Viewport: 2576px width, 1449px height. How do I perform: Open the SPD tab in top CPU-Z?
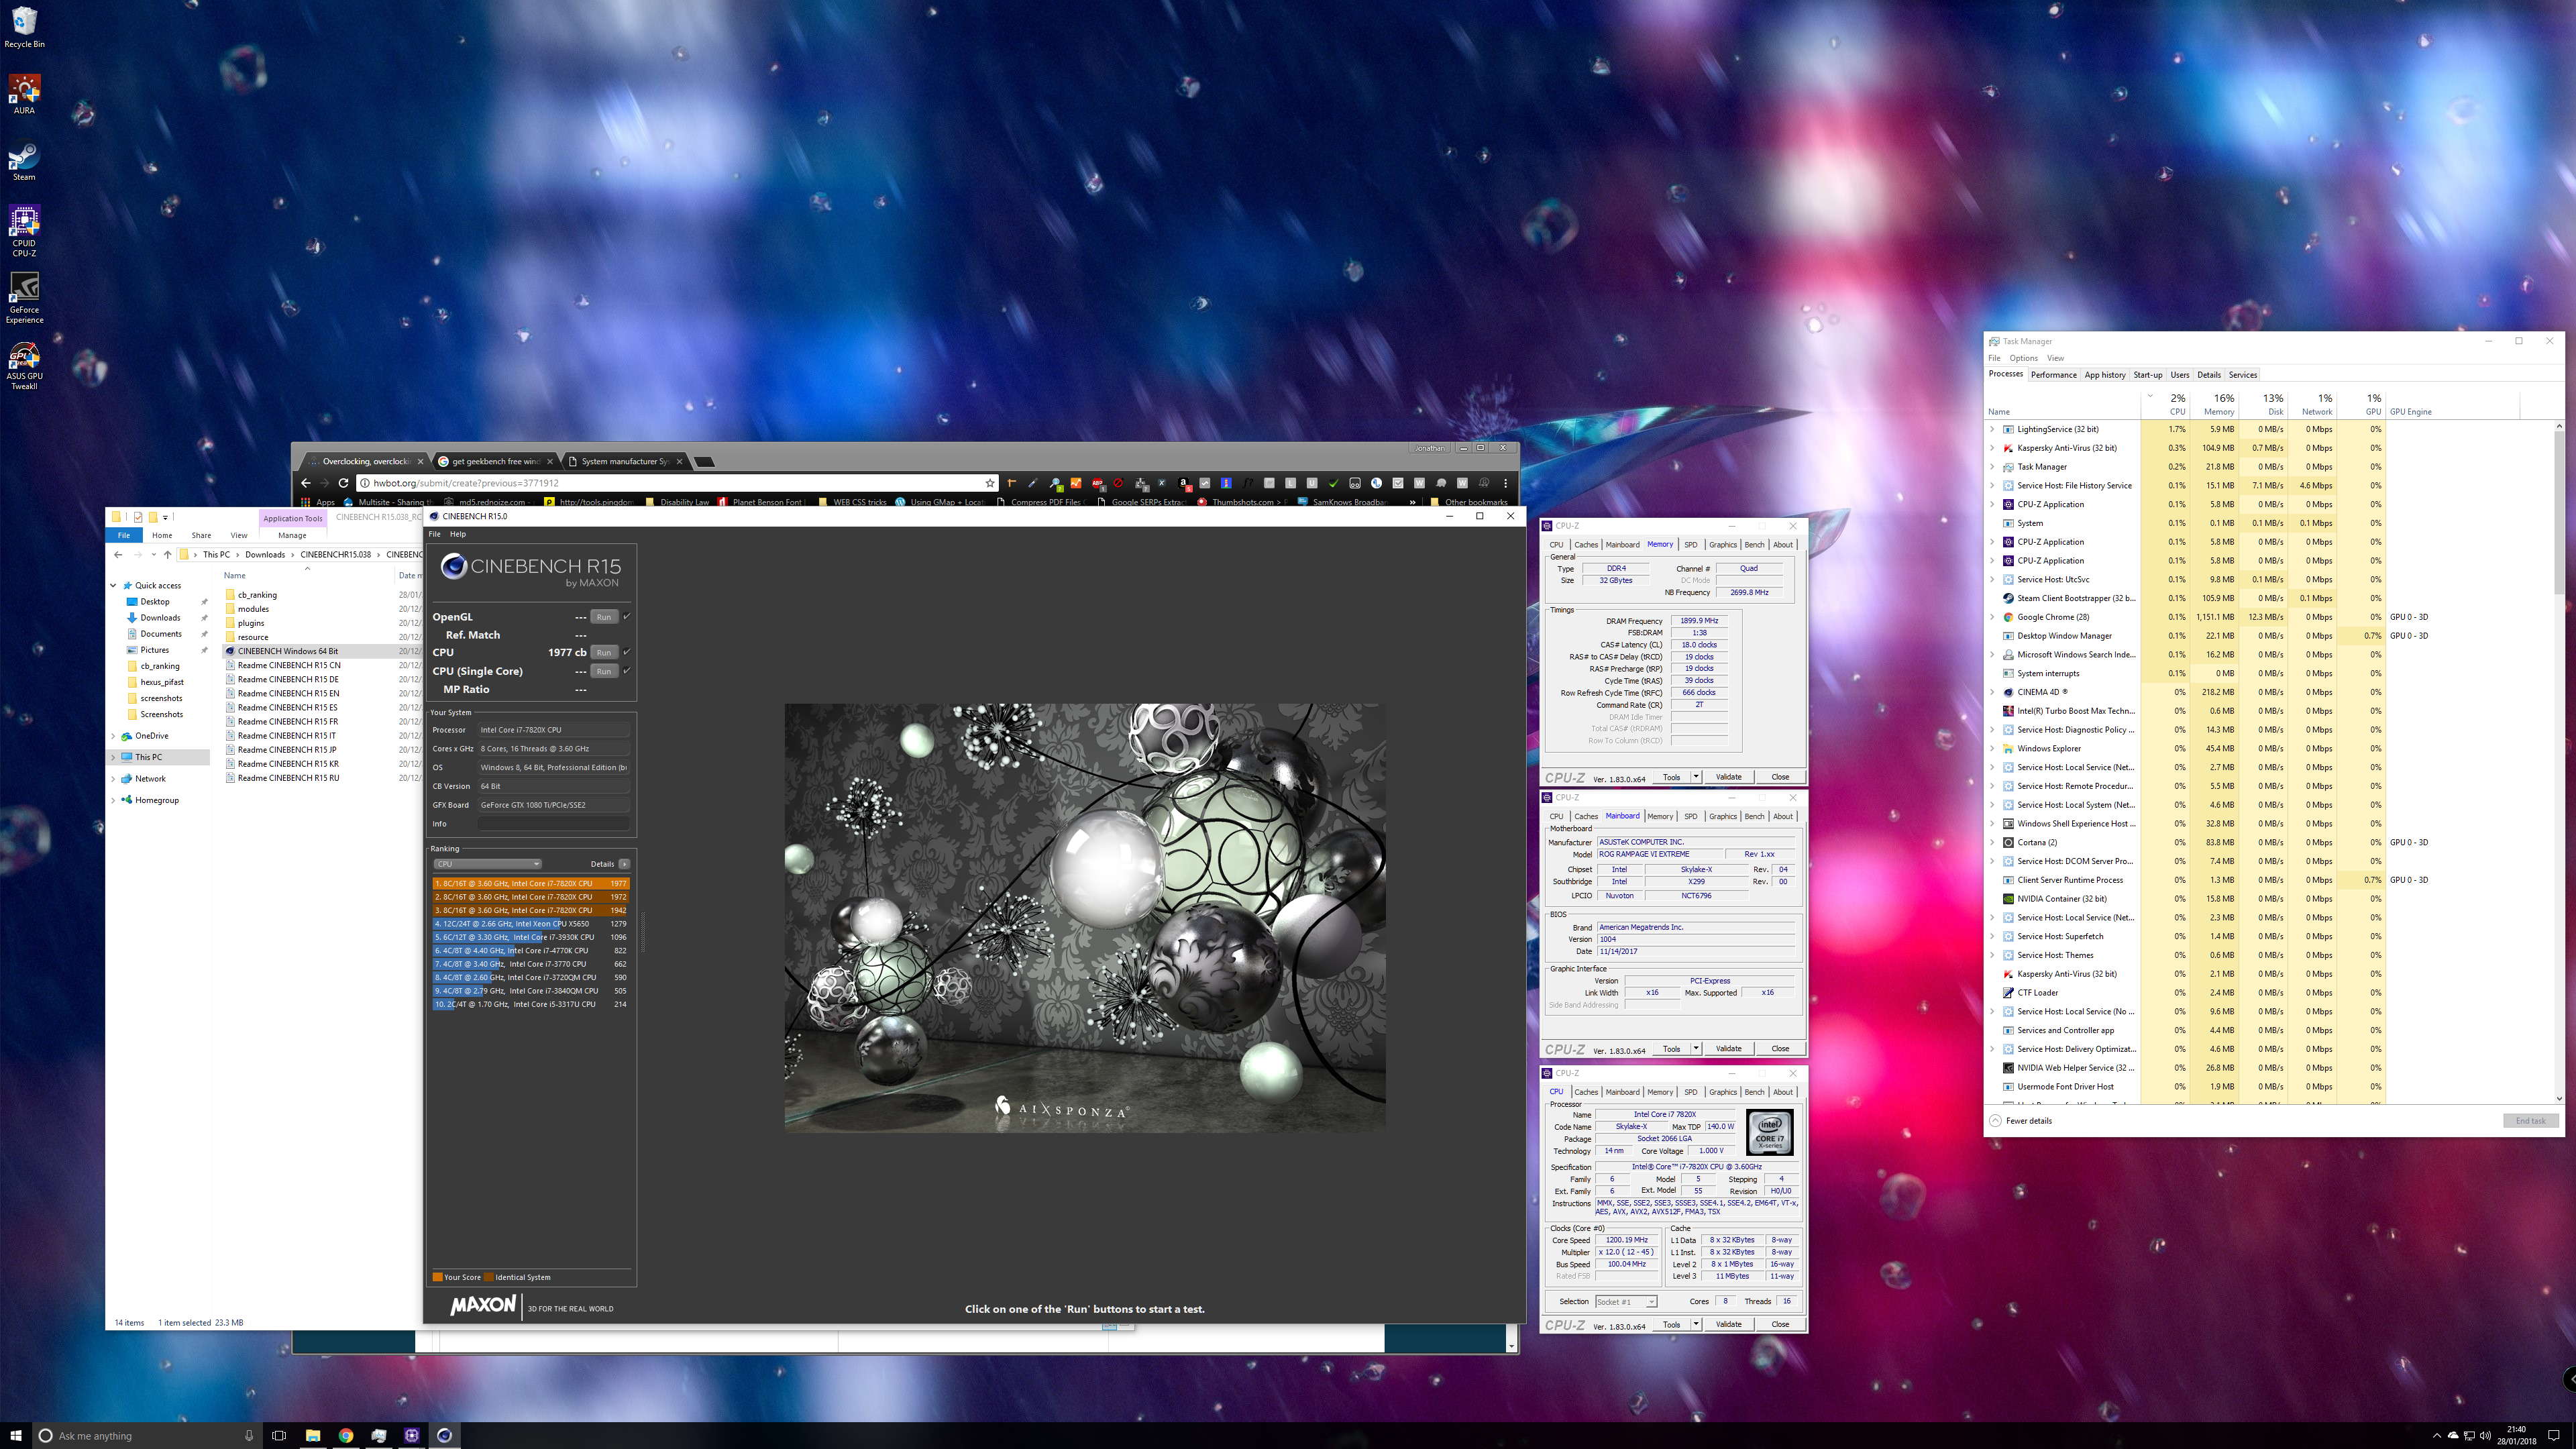(1691, 545)
